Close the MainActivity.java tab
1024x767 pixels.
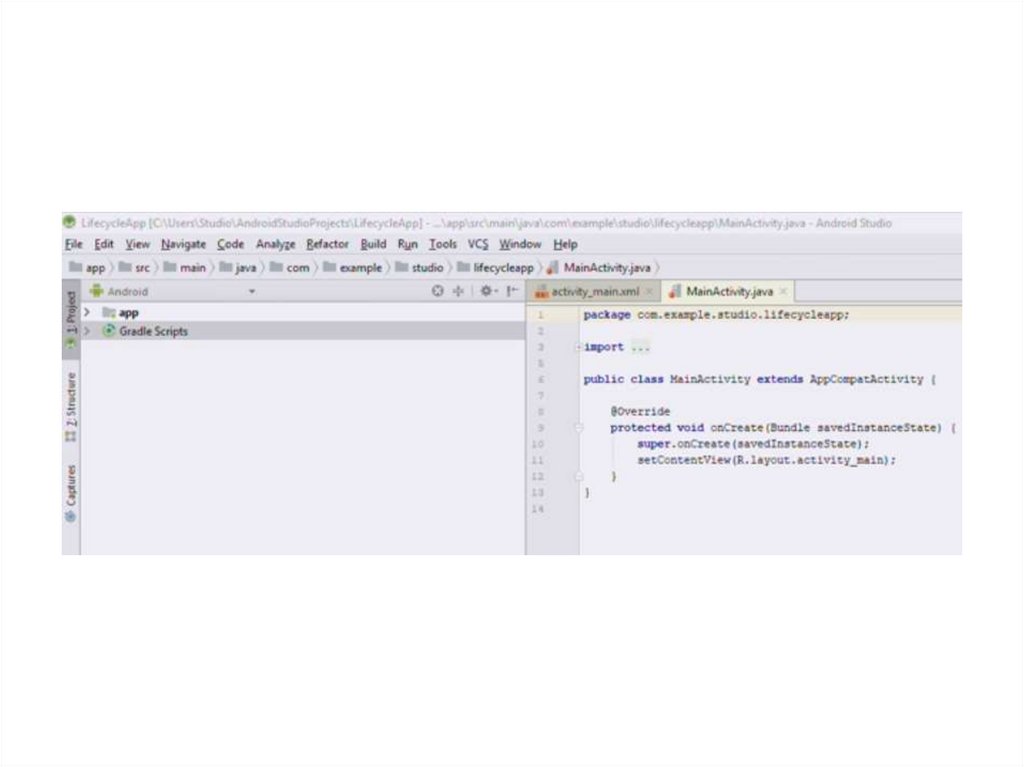point(783,292)
